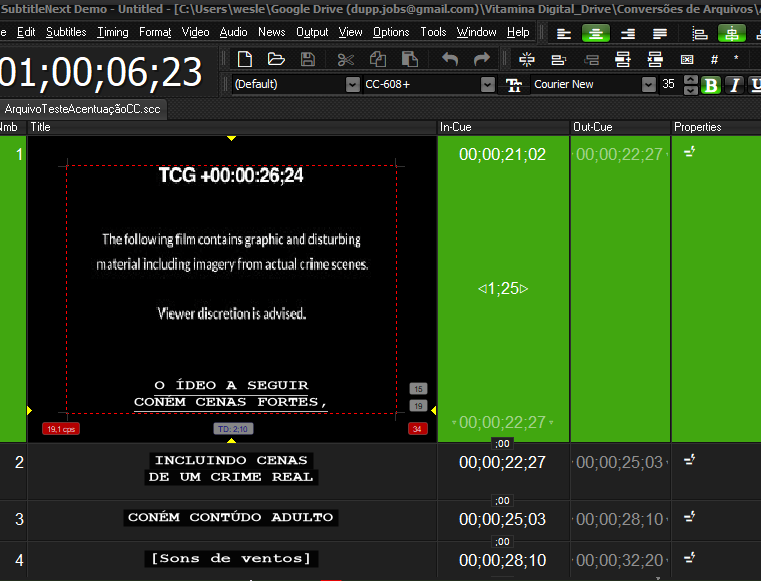Image resolution: width=761 pixels, height=581 pixels.
Task: Expand the (Default) style dropdown
Action: coord(353,84)
